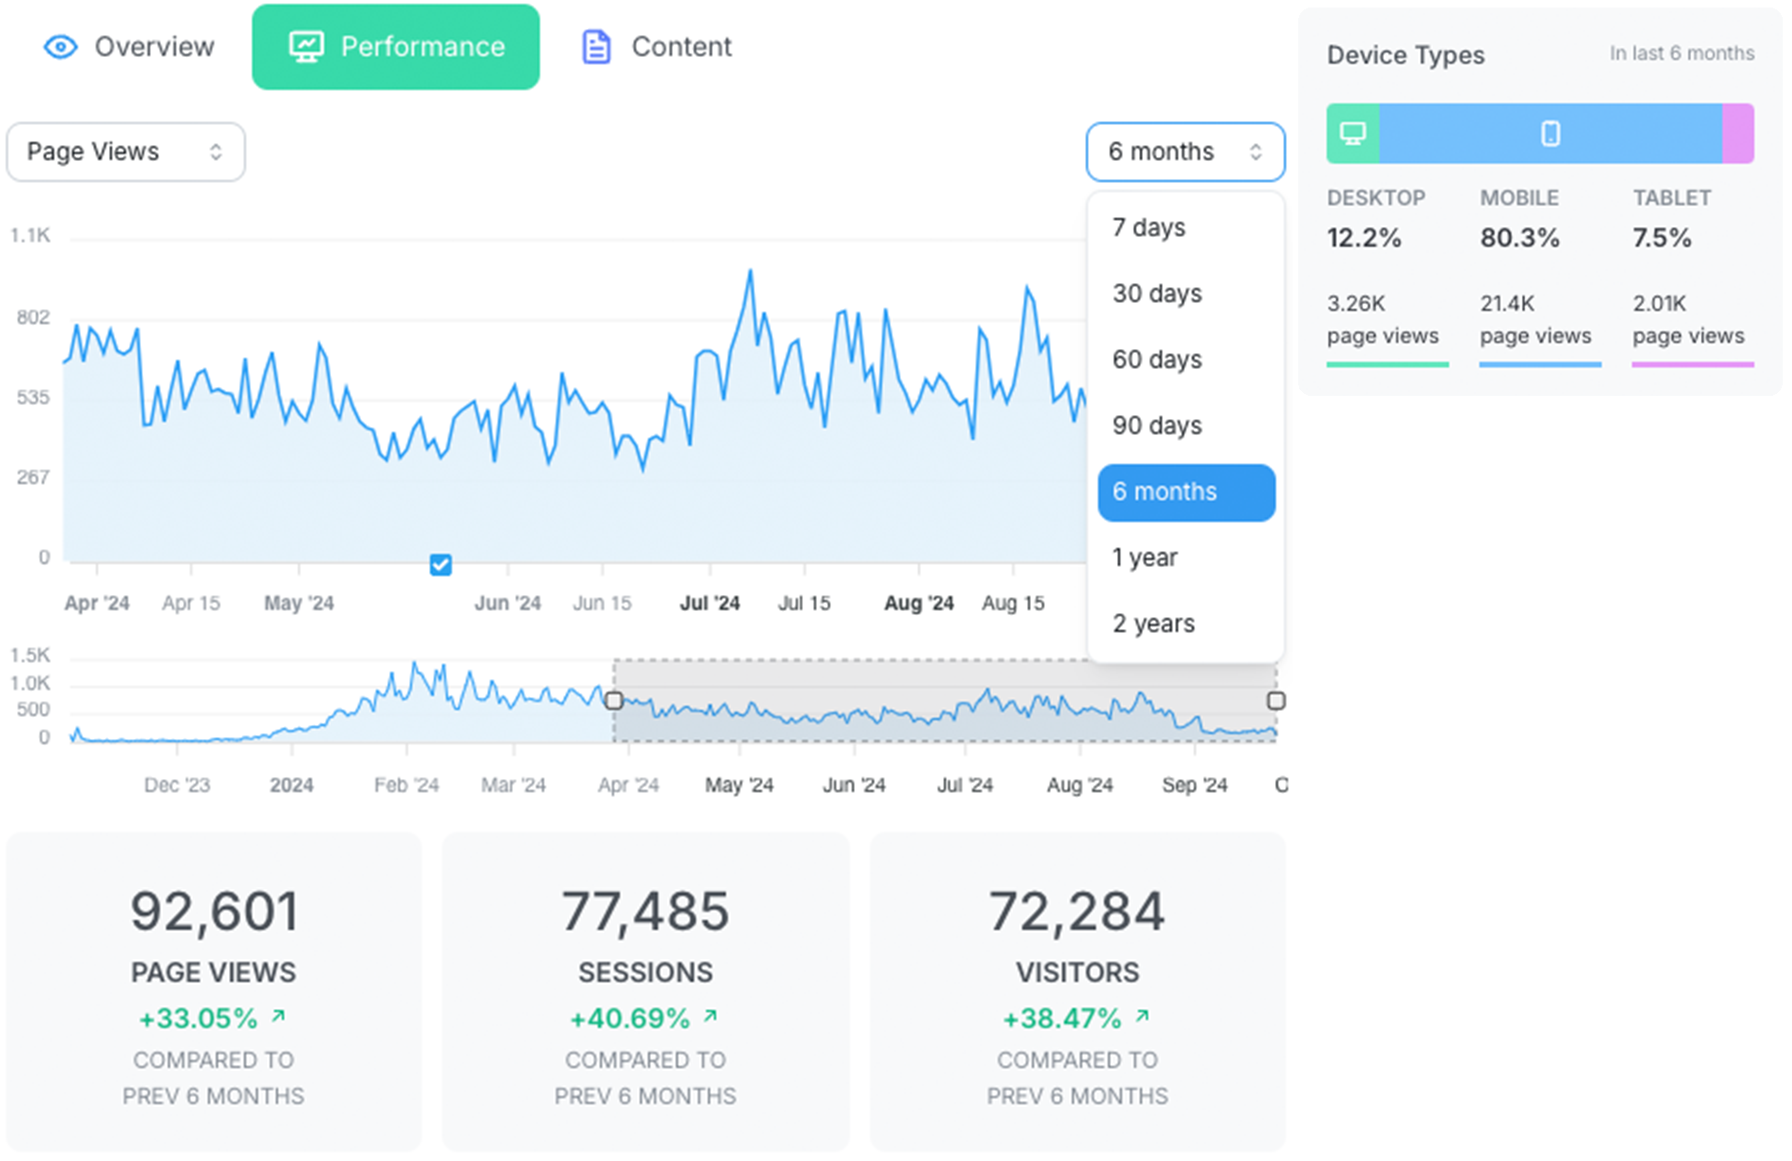
Task: Click the Performance monitor chart icon
Action: coord(306,47)
